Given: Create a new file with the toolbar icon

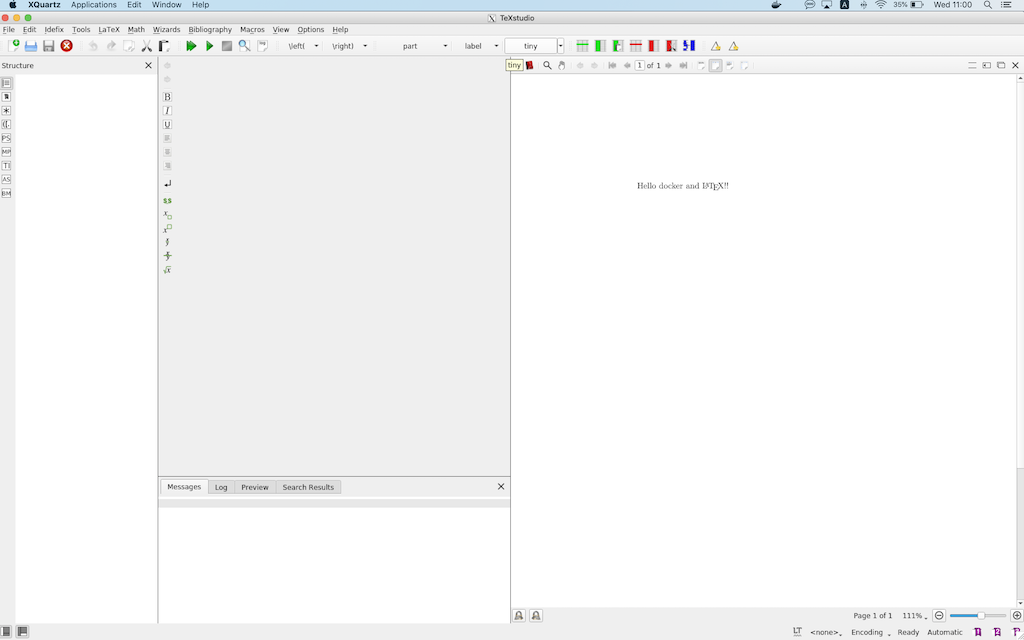Looking at the screenshot, I should [x=13, y=46].
